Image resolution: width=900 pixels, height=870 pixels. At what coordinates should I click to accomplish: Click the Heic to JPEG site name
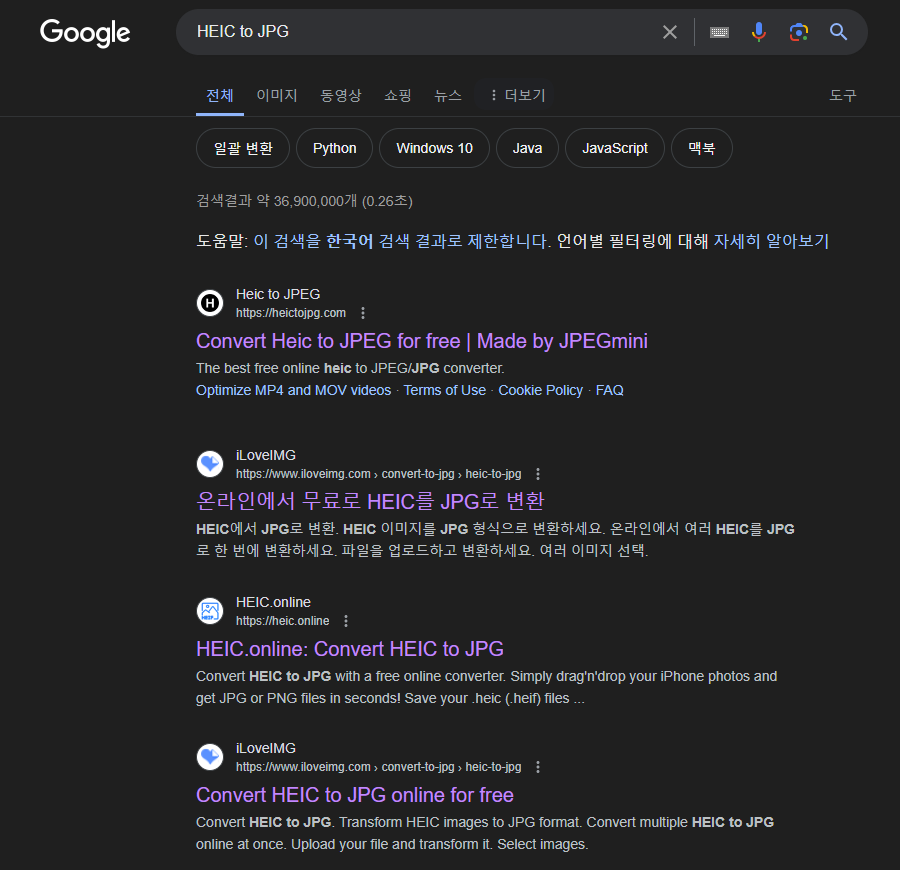(278, 294)
